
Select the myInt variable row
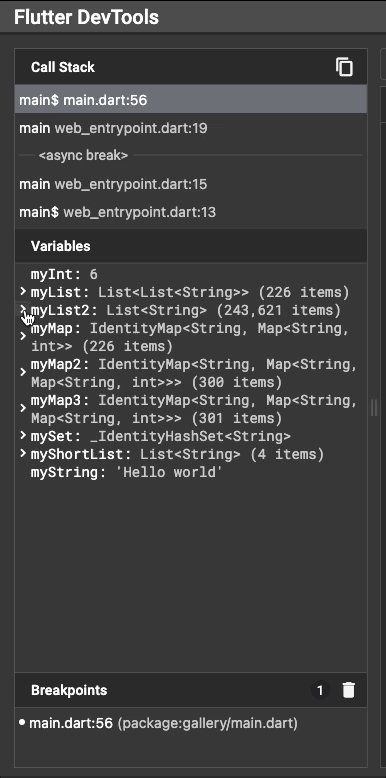(x=191, y=274)
